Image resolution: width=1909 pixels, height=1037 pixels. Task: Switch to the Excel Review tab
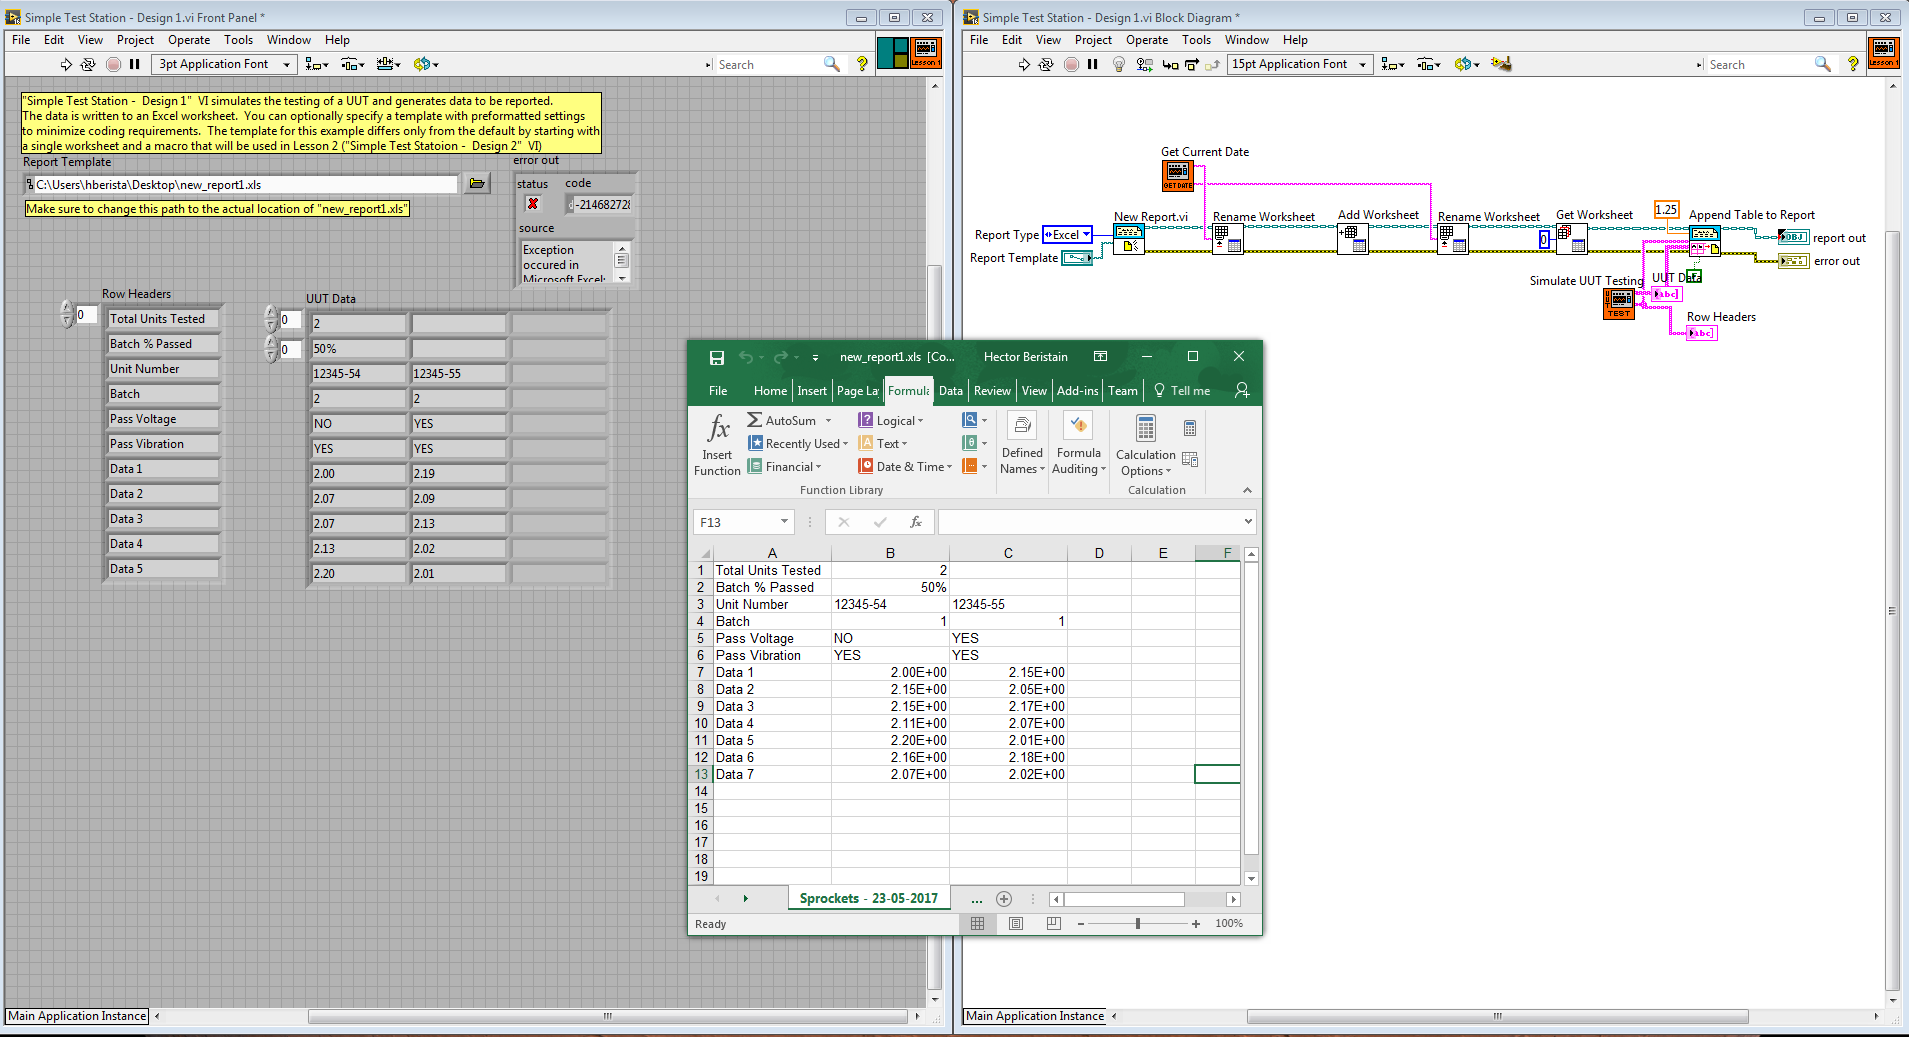[992, 391]
